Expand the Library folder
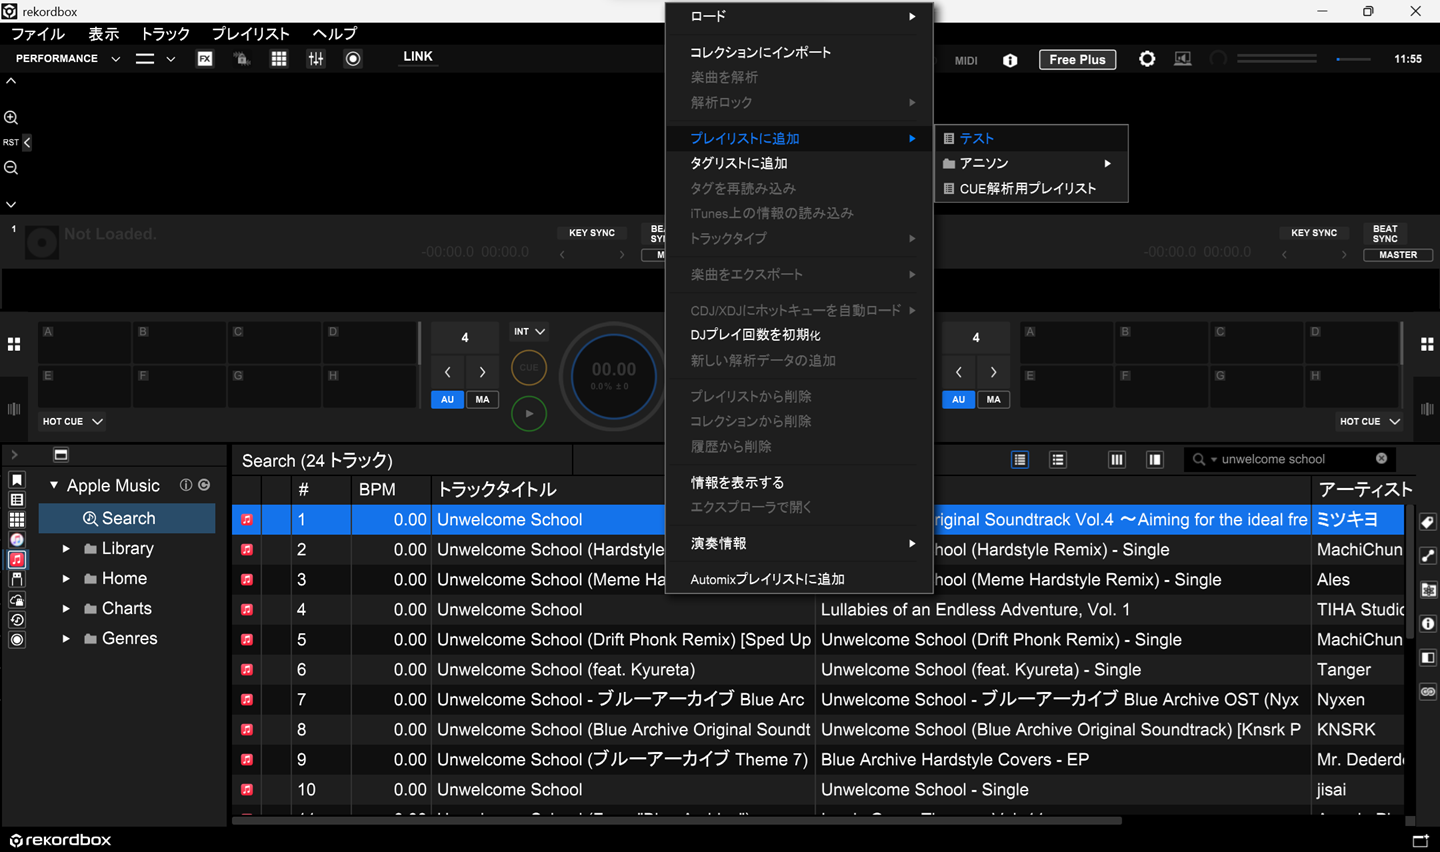 pos(66,549)
